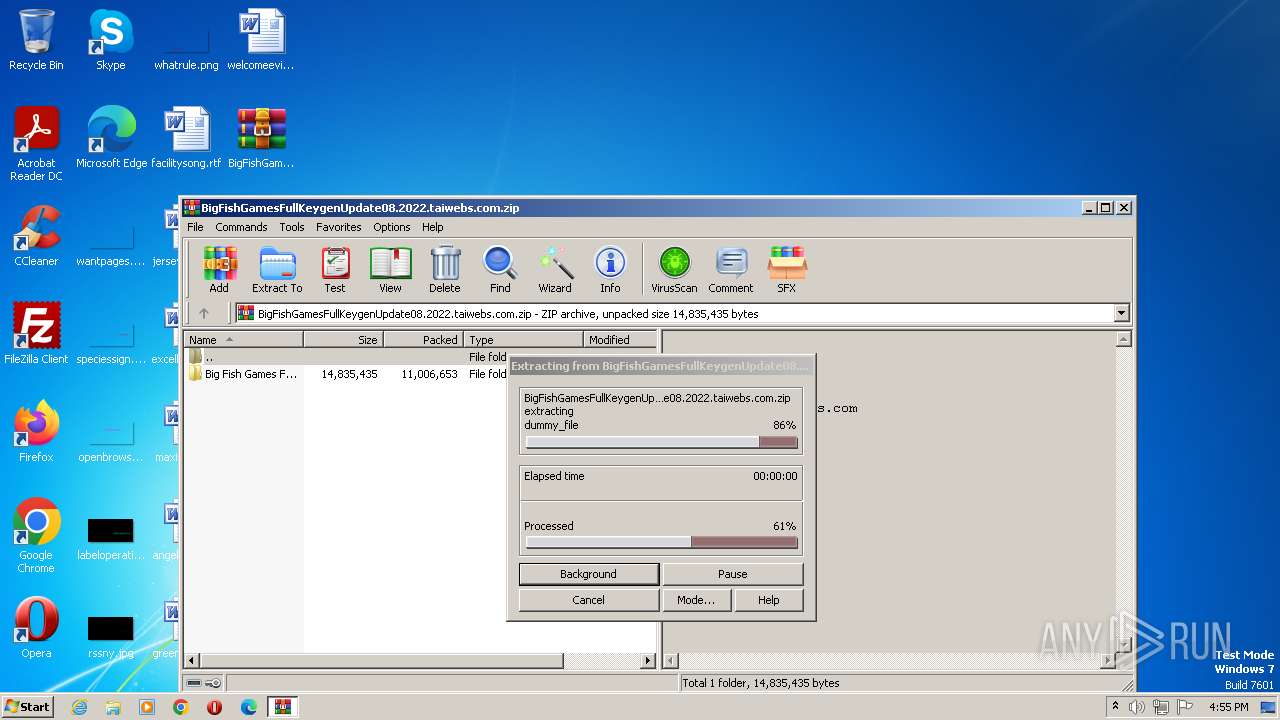Click the Add toolbar icon in WinRAR
Screen dimensions: 1280x720
219,270
